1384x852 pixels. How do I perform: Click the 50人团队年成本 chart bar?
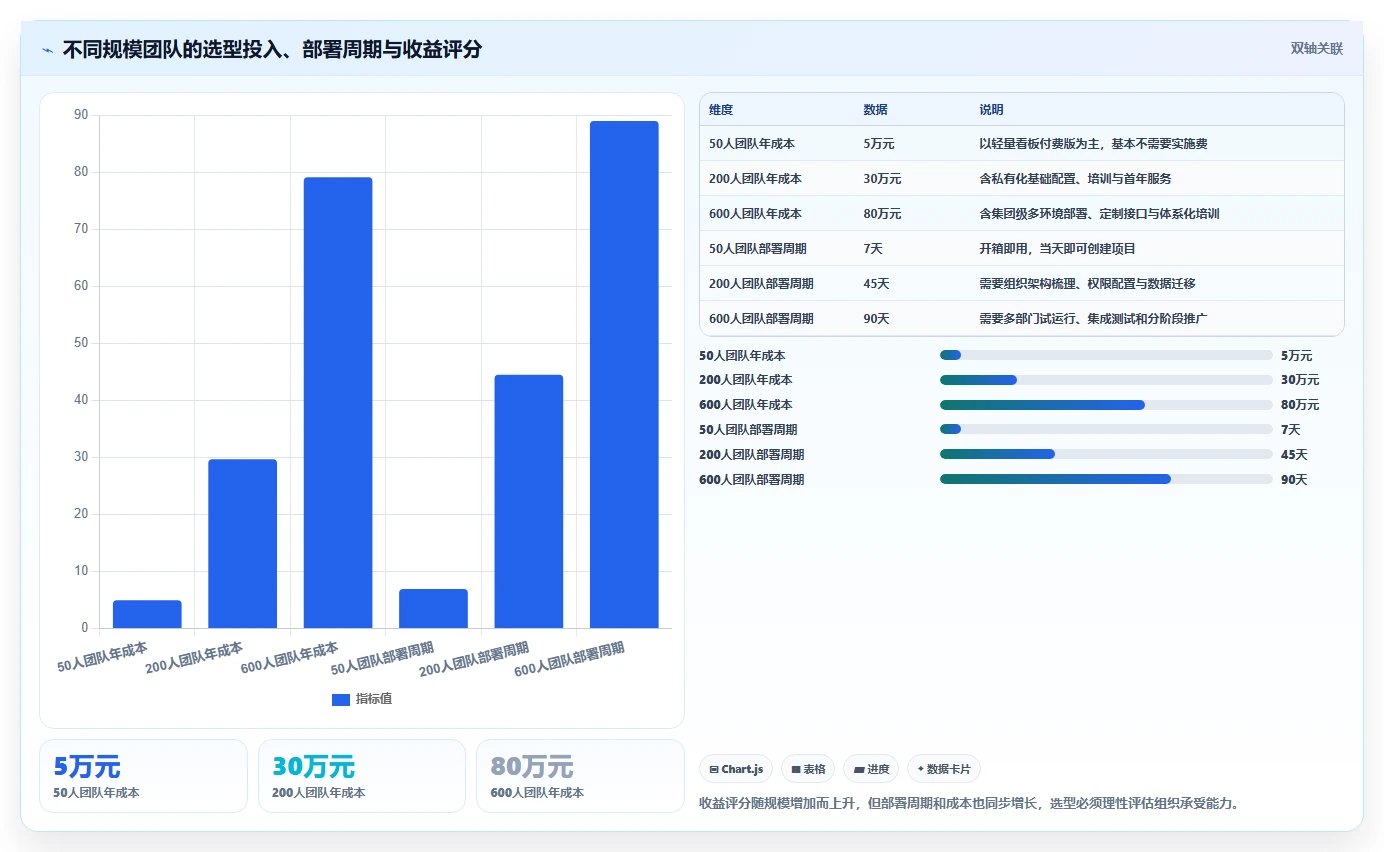click(147, 614)
